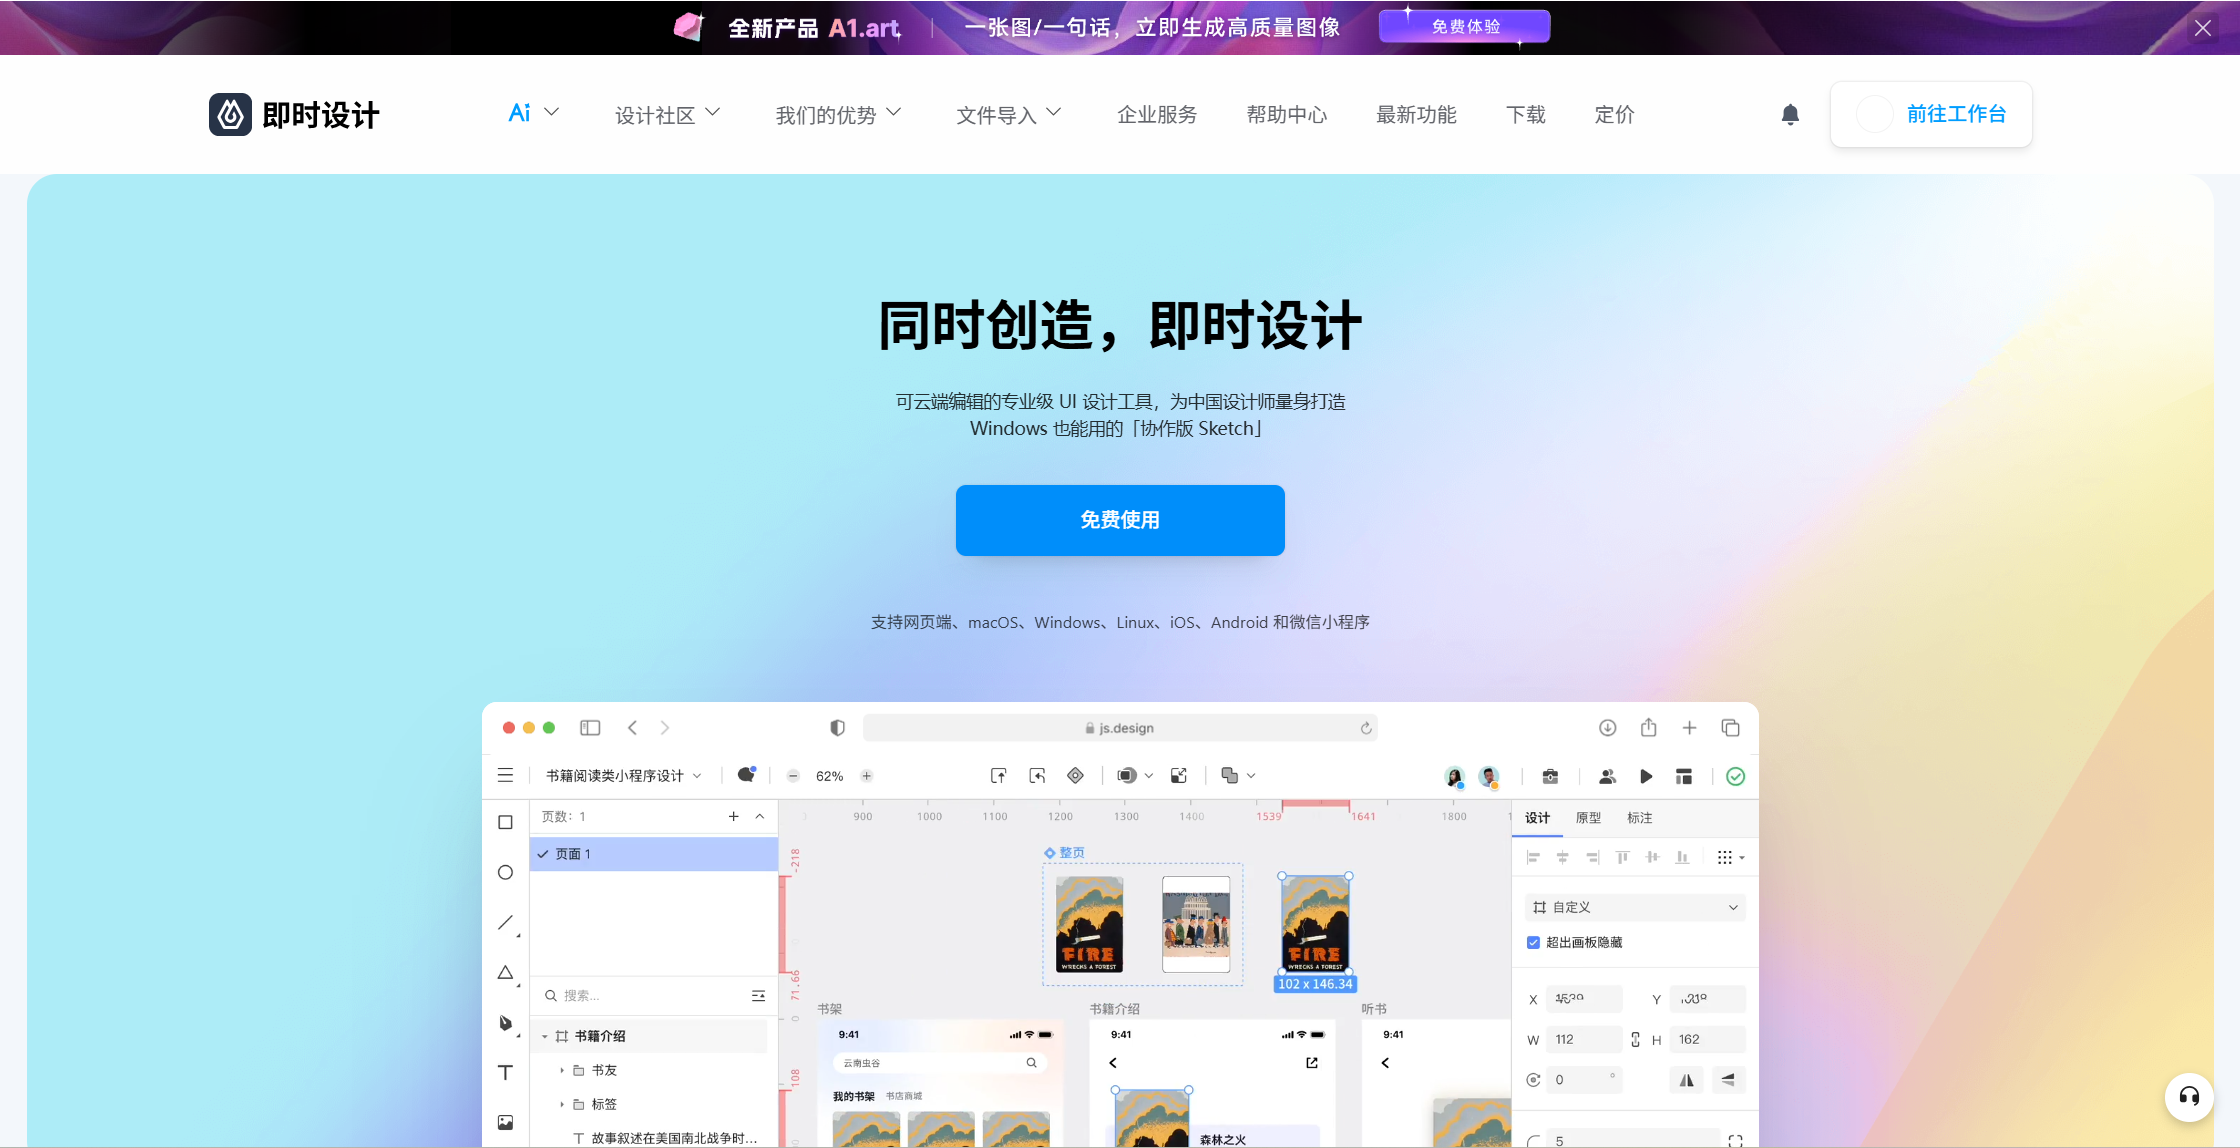Image resolution: width=2240 pixels, height=1148 pixels.
Task: Click the browser share icon
Action: click(1649, 727)
